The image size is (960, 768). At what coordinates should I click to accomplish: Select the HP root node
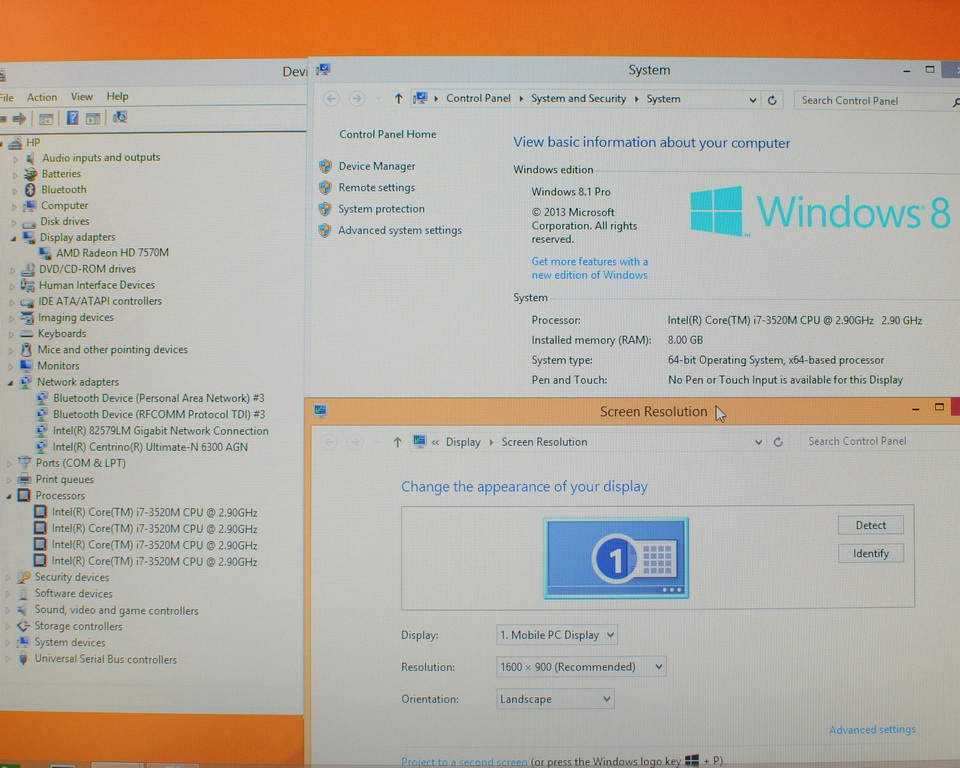33,143
